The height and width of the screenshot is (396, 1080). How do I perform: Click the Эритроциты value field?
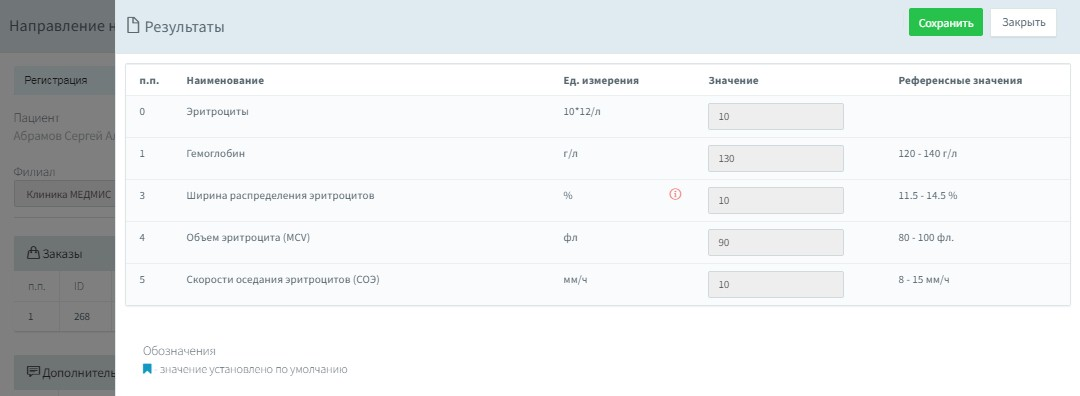click(776, 116)
